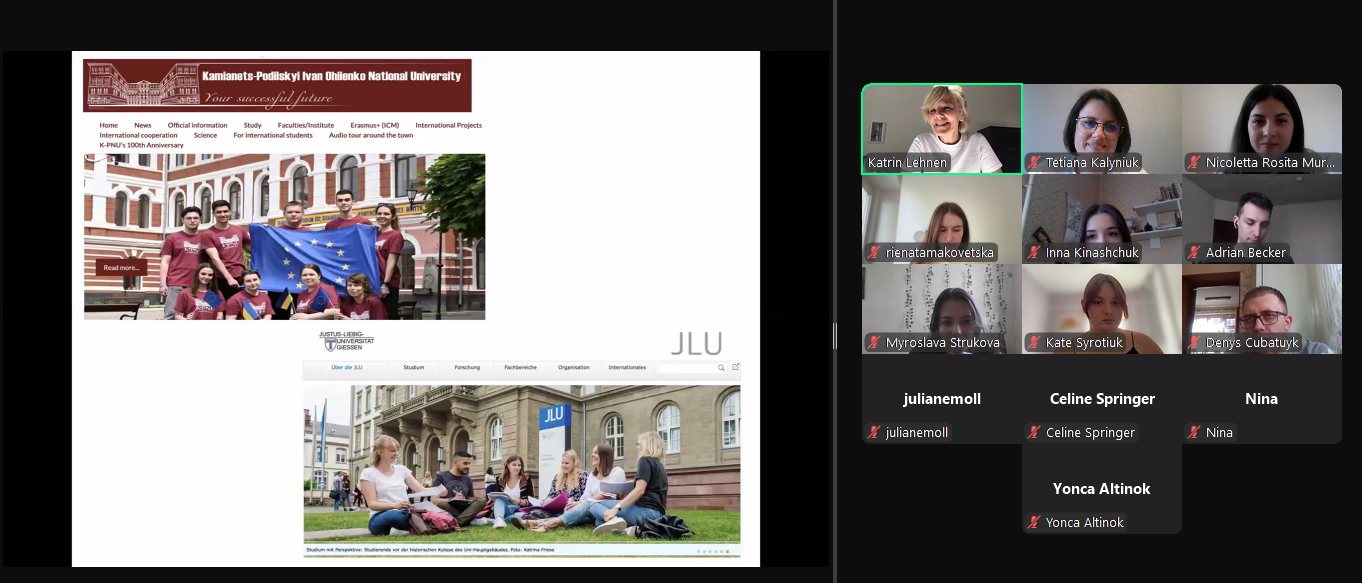Select Inna Kinashchuk's video tile

1102,219
